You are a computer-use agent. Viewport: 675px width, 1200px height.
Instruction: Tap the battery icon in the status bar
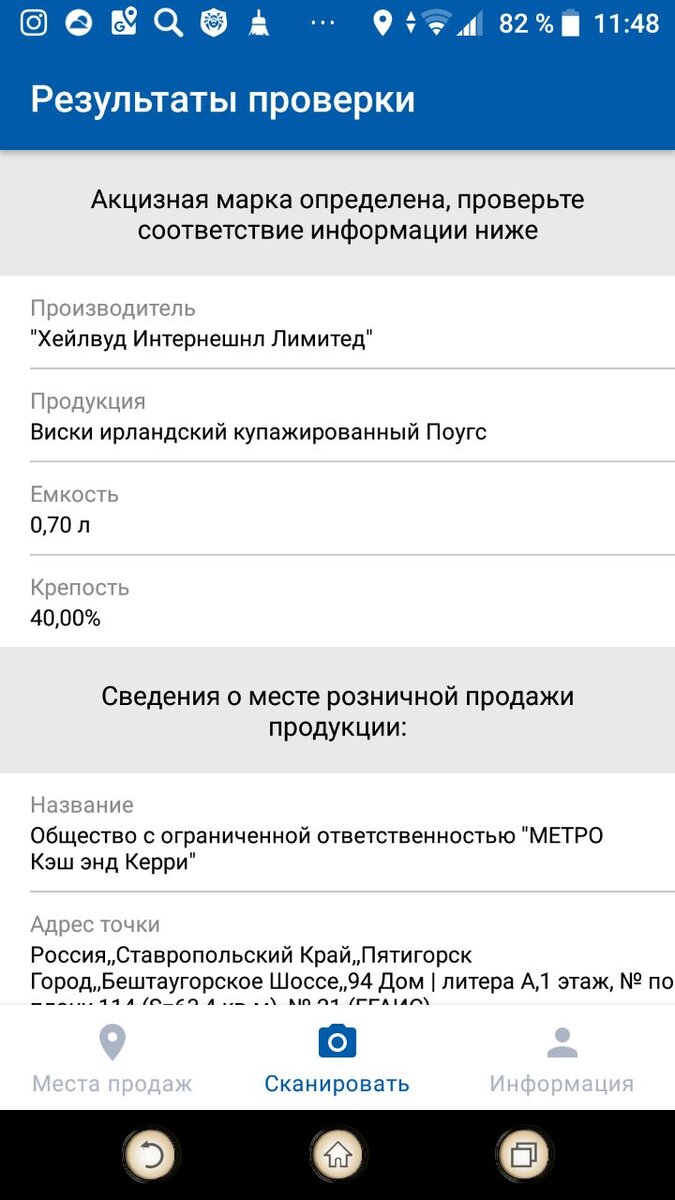tap(571, 22)
